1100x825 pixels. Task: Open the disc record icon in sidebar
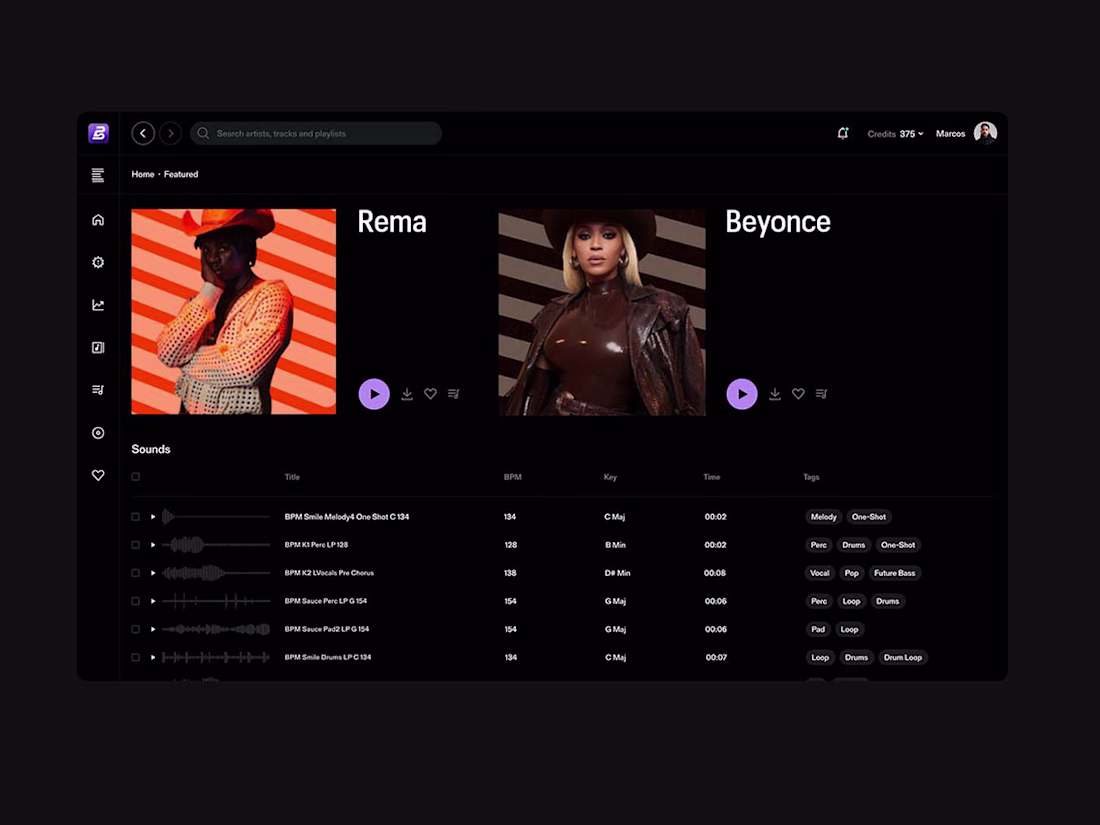pyautogui.click(x=98, y=433)
